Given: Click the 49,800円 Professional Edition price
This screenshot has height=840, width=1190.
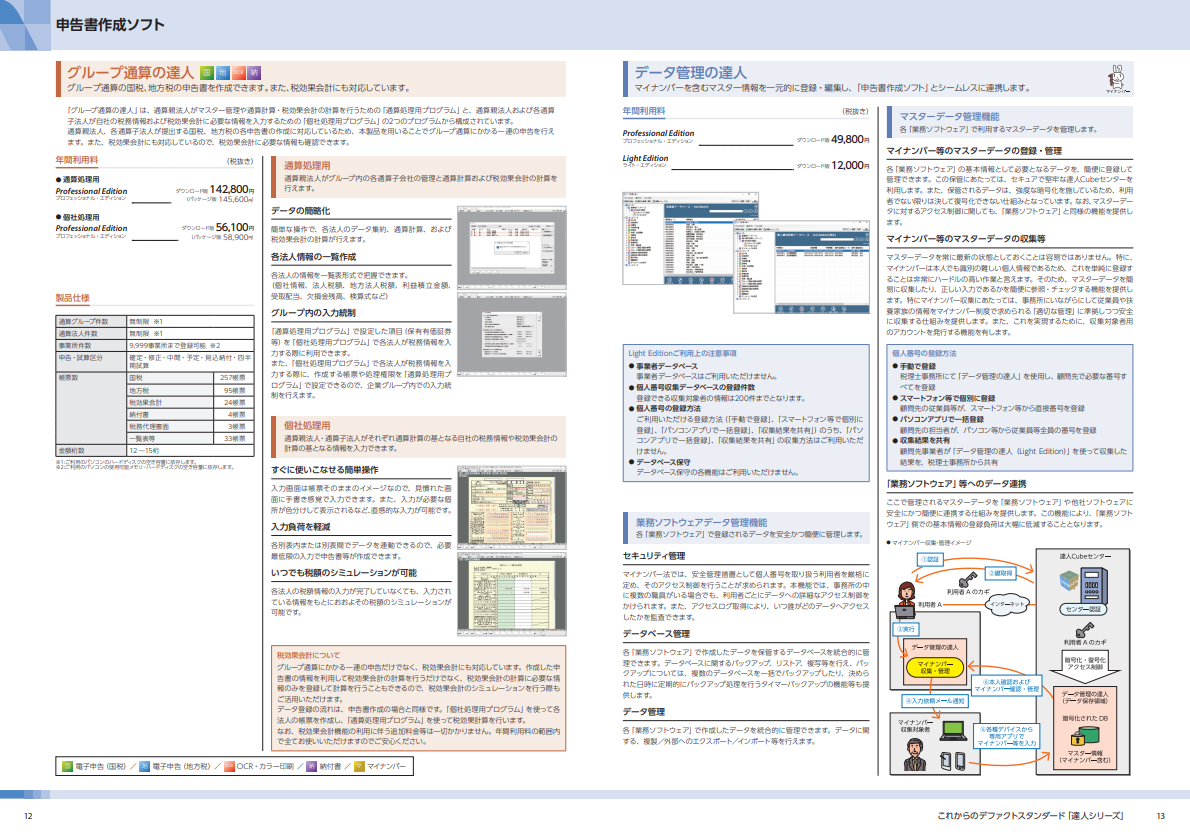Looking at the screenshot, I should [x=848, y=140].
